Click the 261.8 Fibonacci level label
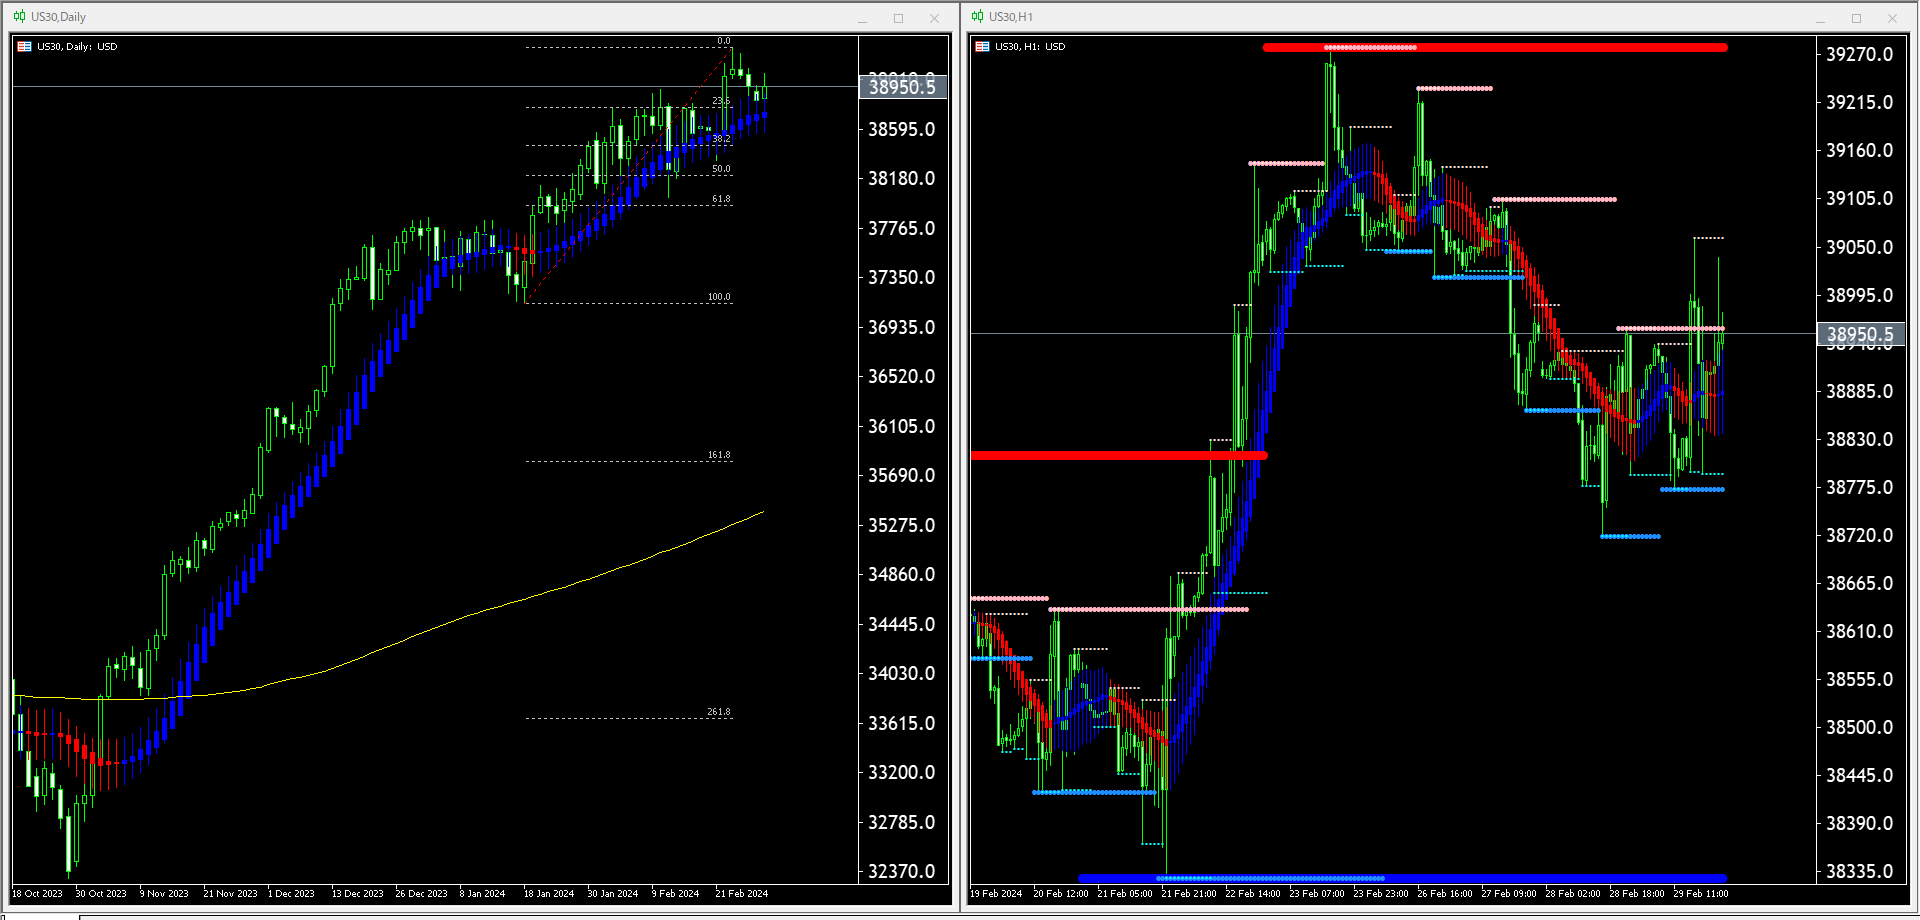The width and height of the screenshot is (1920, 920). 719,712
